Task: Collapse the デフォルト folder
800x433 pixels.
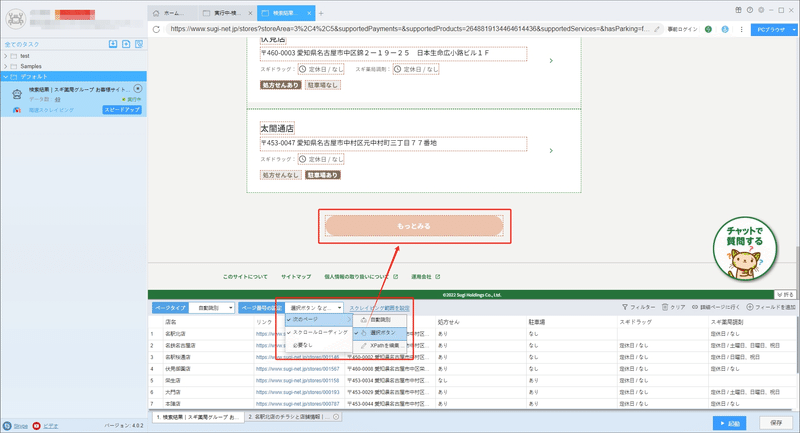Action: (x=6, y=77)
